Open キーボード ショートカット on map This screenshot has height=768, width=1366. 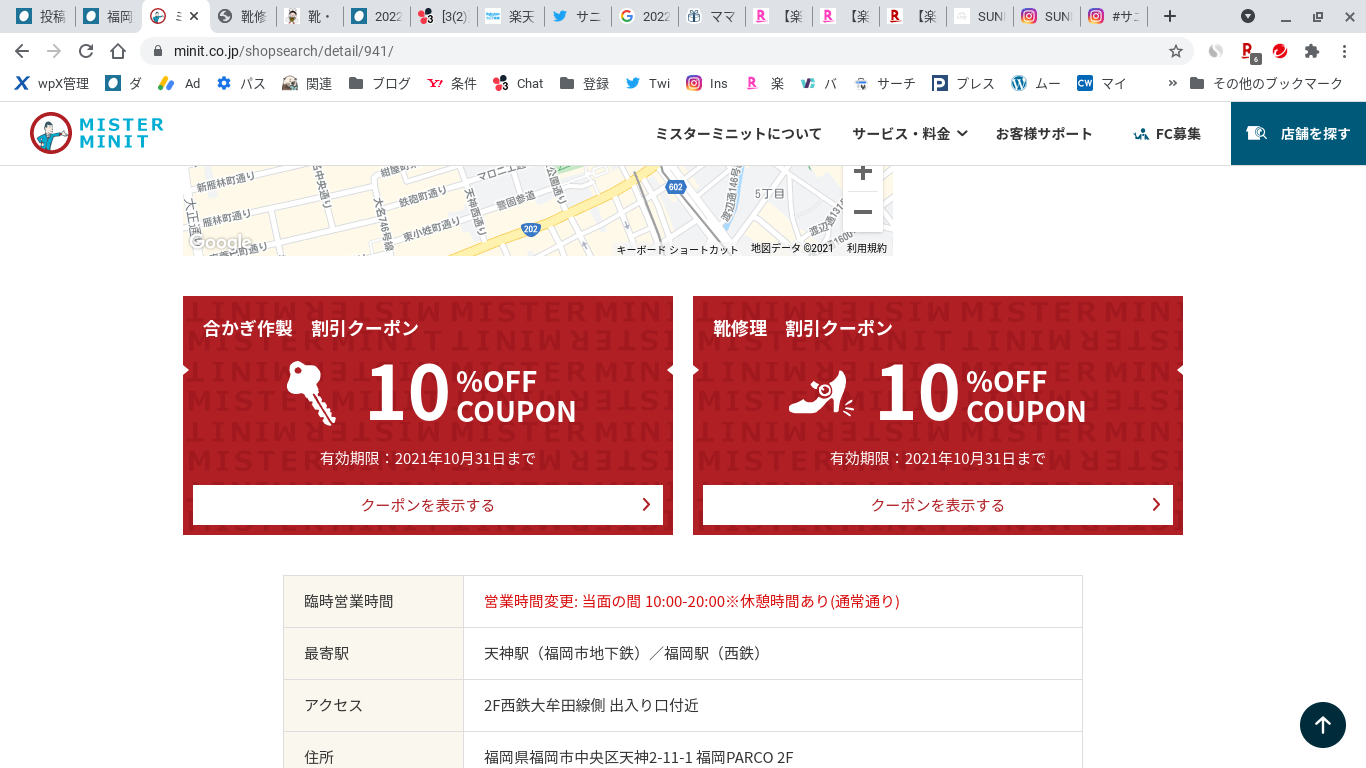point(676,249)
